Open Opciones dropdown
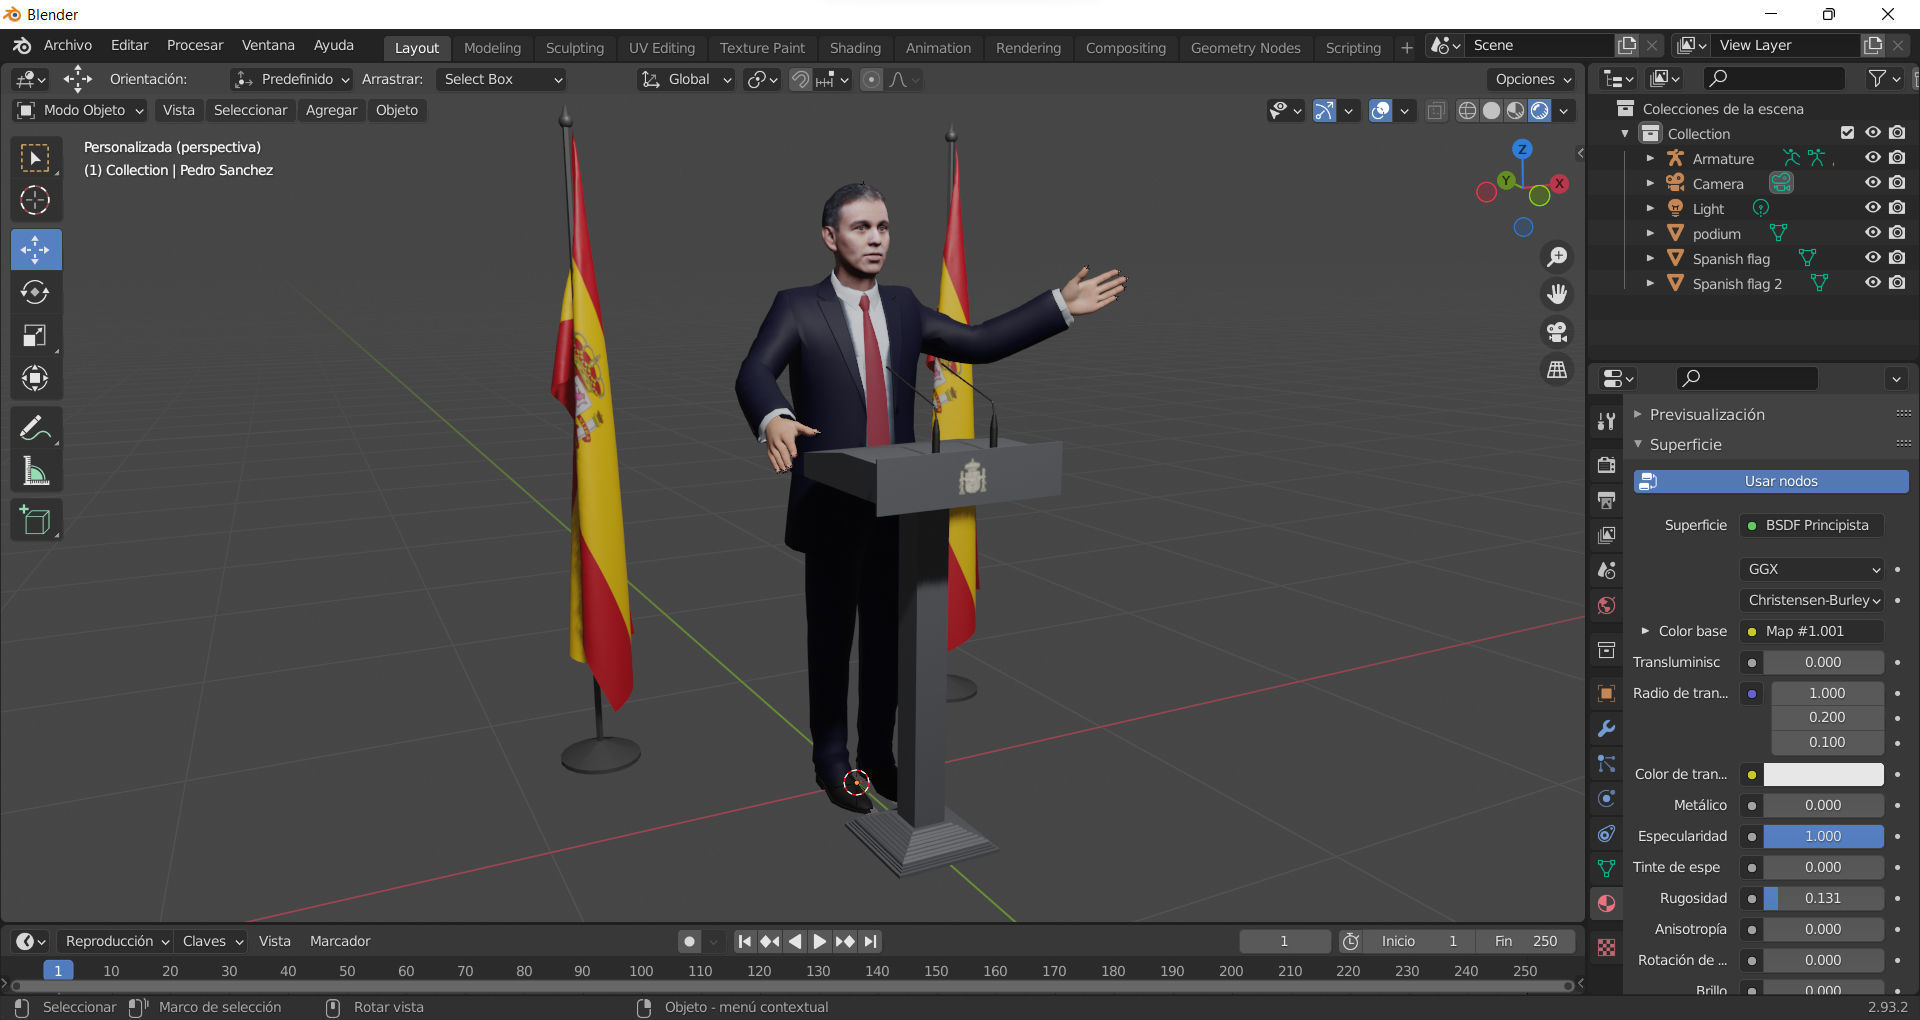 pyautogui.click(x=1532, y=80)
